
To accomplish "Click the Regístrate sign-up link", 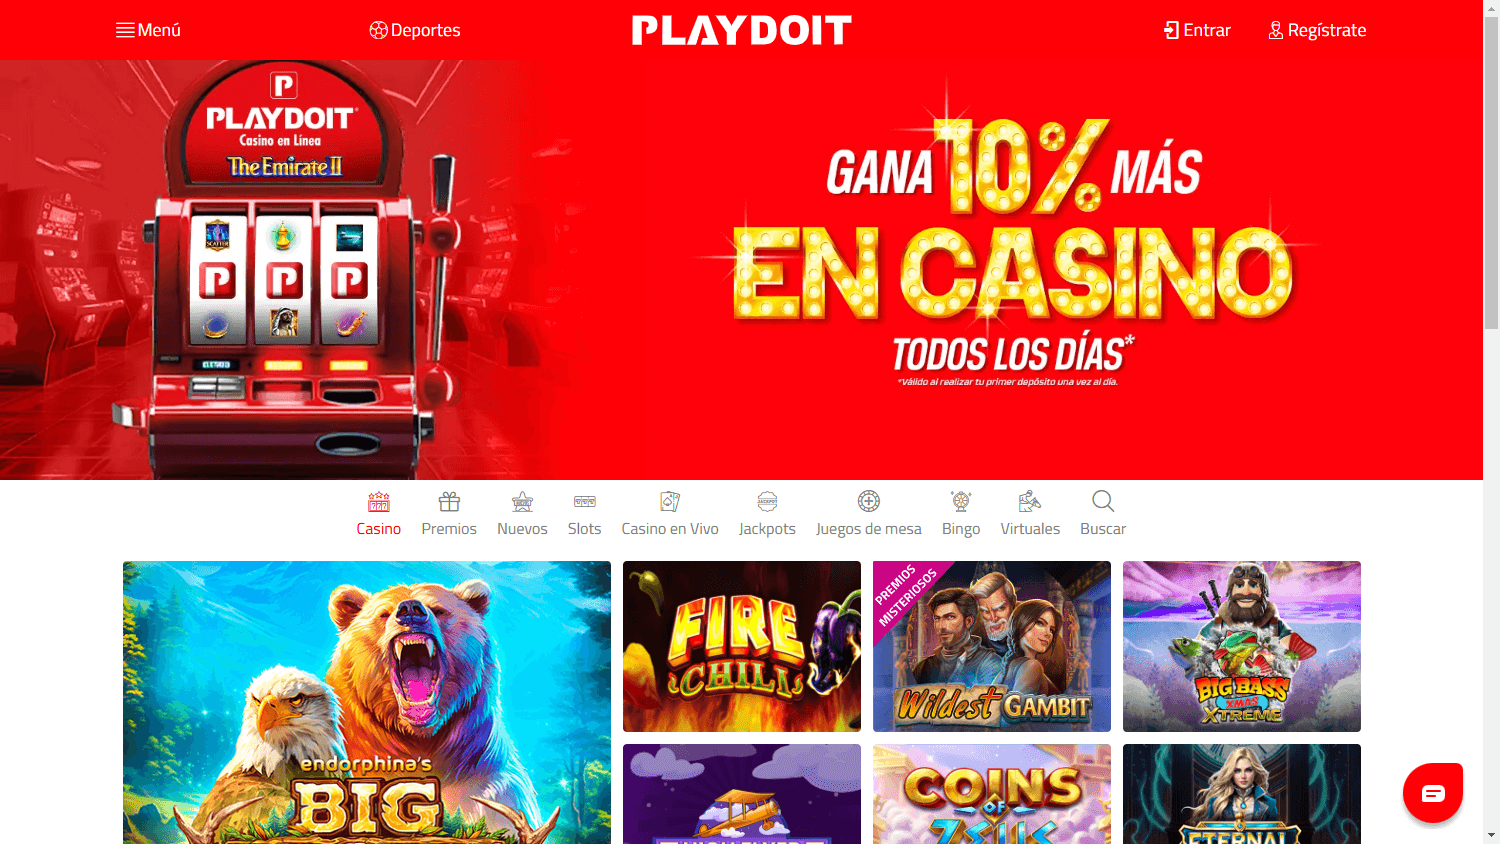I will 1317,30.
